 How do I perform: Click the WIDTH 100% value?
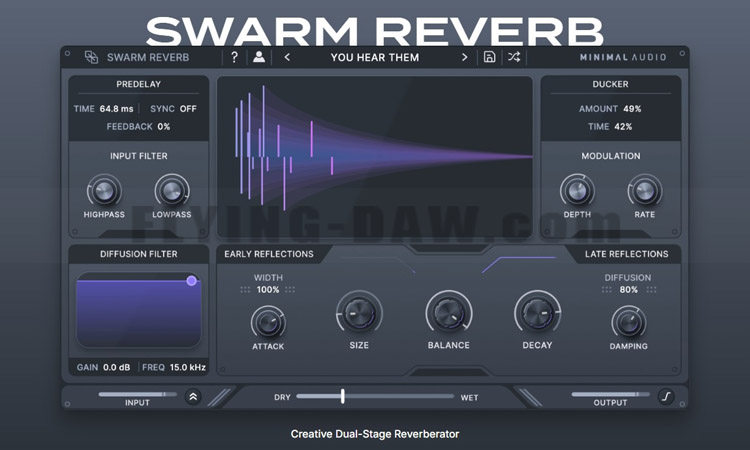coord(268,290)
